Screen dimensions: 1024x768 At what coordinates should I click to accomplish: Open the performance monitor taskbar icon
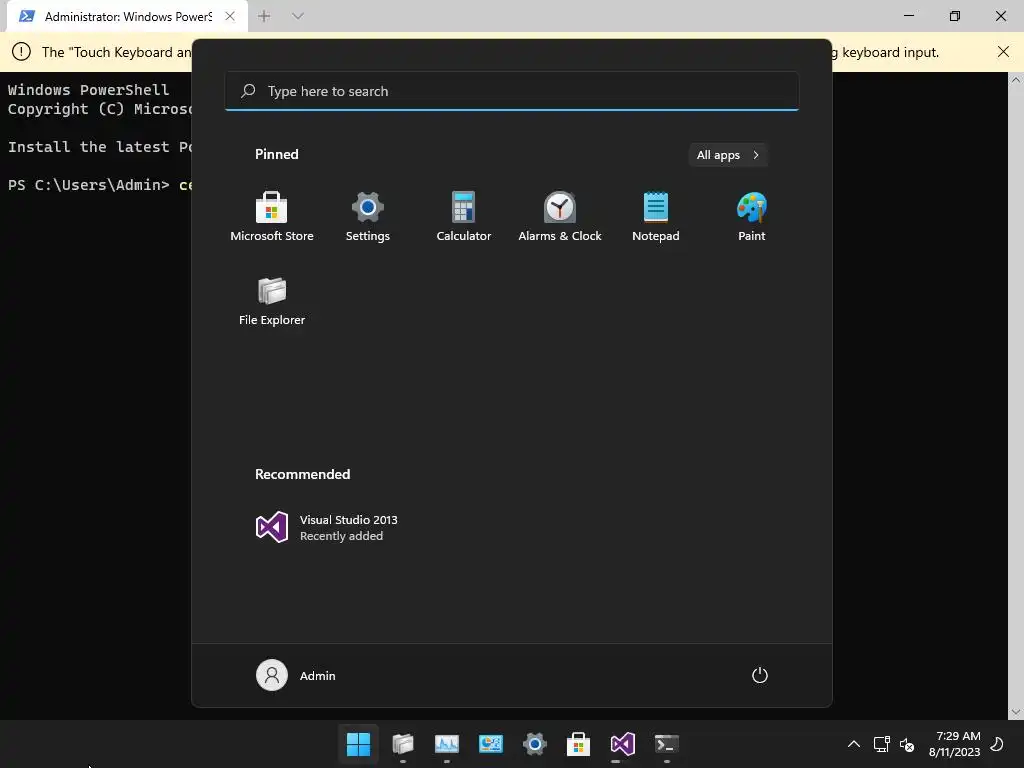447,744
